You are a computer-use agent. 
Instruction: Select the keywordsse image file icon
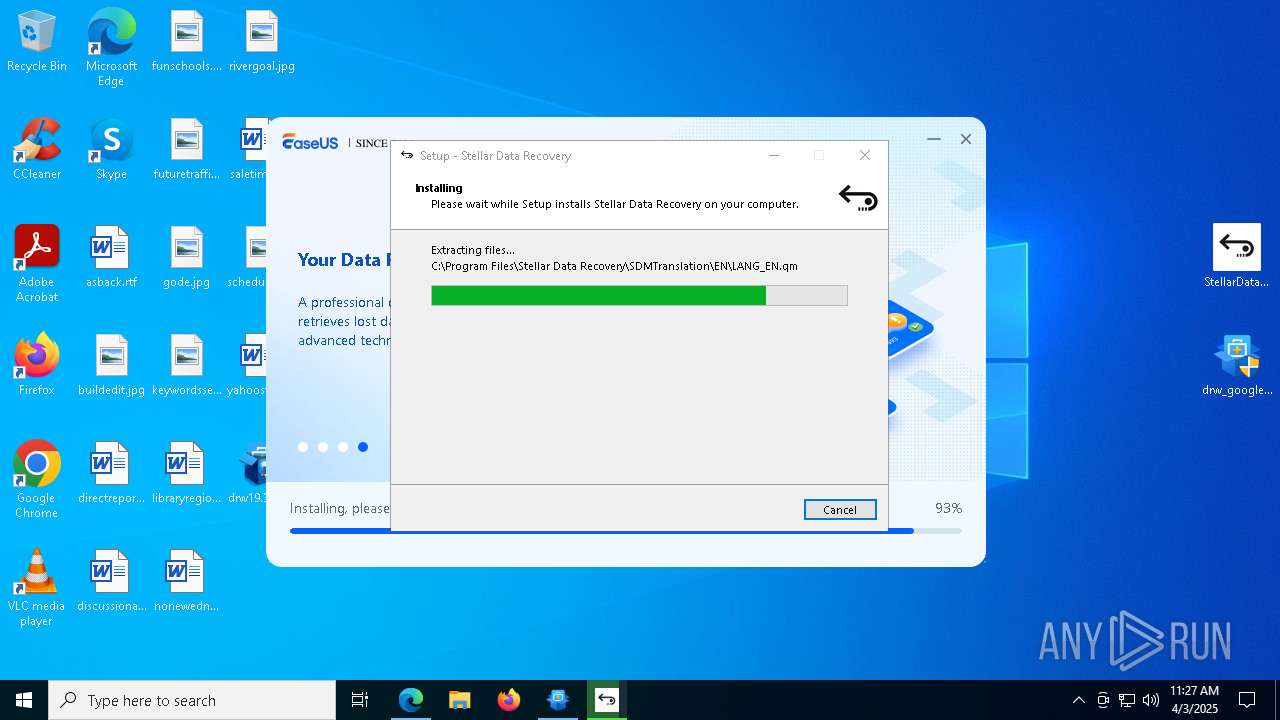click(x=186, y=366)
